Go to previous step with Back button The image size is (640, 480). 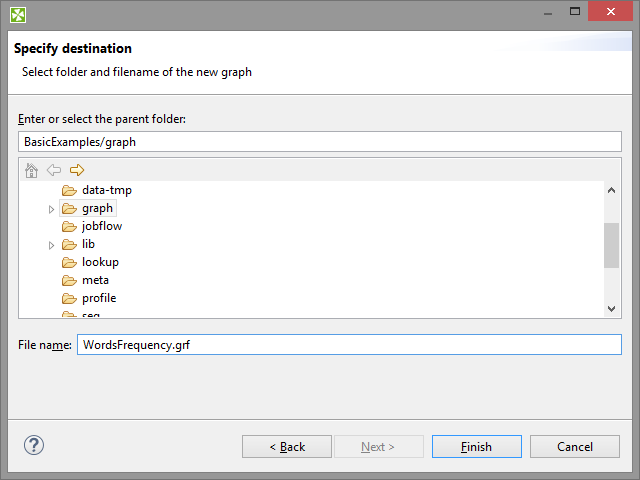coord(287,446)
